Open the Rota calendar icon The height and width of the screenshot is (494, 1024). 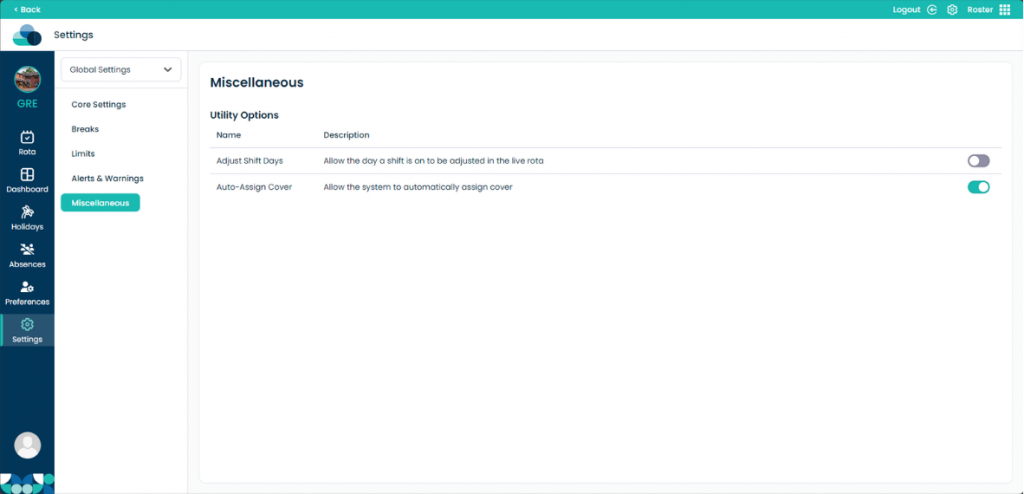coord(27,137)
